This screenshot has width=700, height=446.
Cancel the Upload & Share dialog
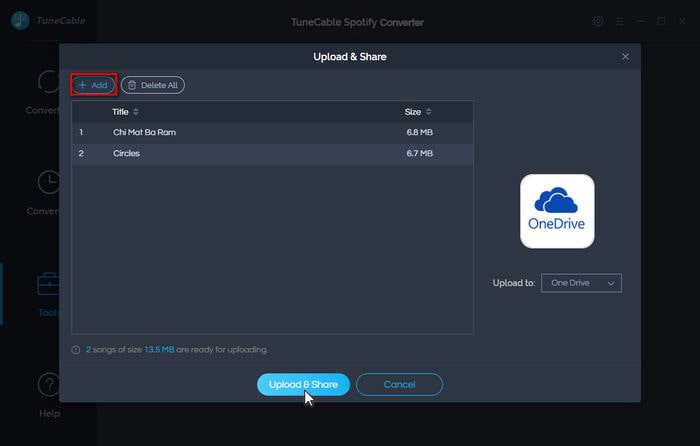click(x=399, y=384)
